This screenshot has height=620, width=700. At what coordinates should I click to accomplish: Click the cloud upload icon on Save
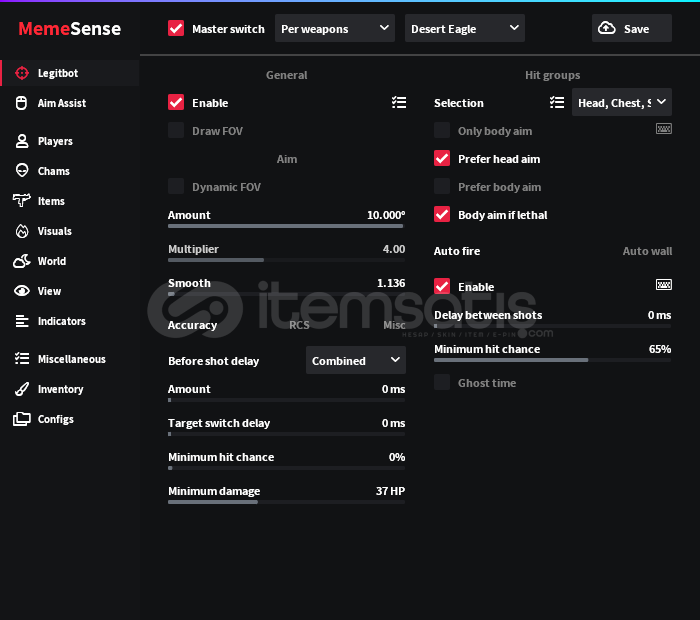(x=606, y=28)
